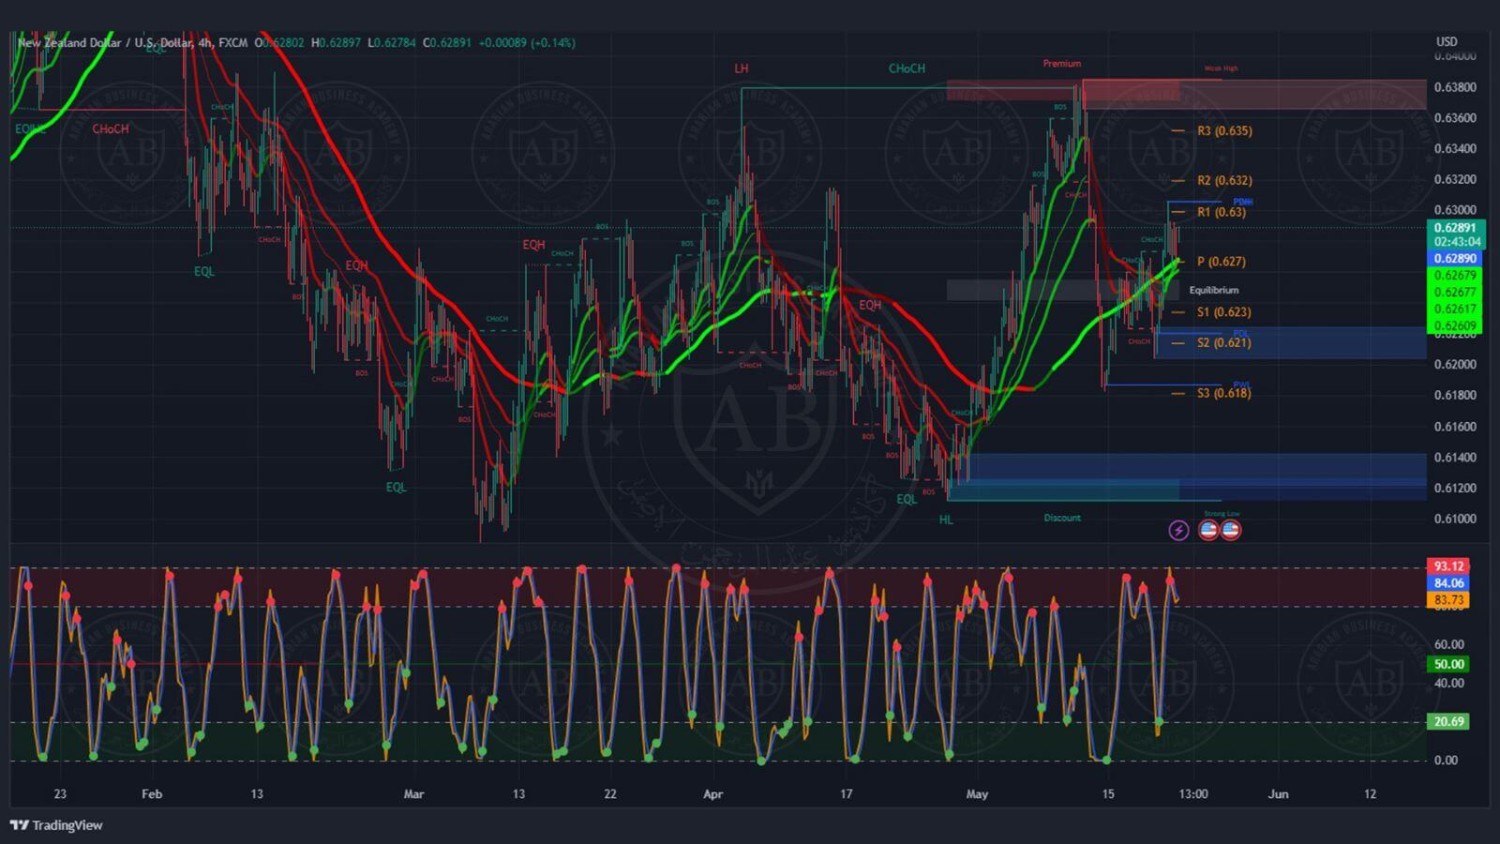Viewport: 1500px width, 844px height.
Task: Click the R2 (0.632) pivot label
Action: (x=1224, y=181)
